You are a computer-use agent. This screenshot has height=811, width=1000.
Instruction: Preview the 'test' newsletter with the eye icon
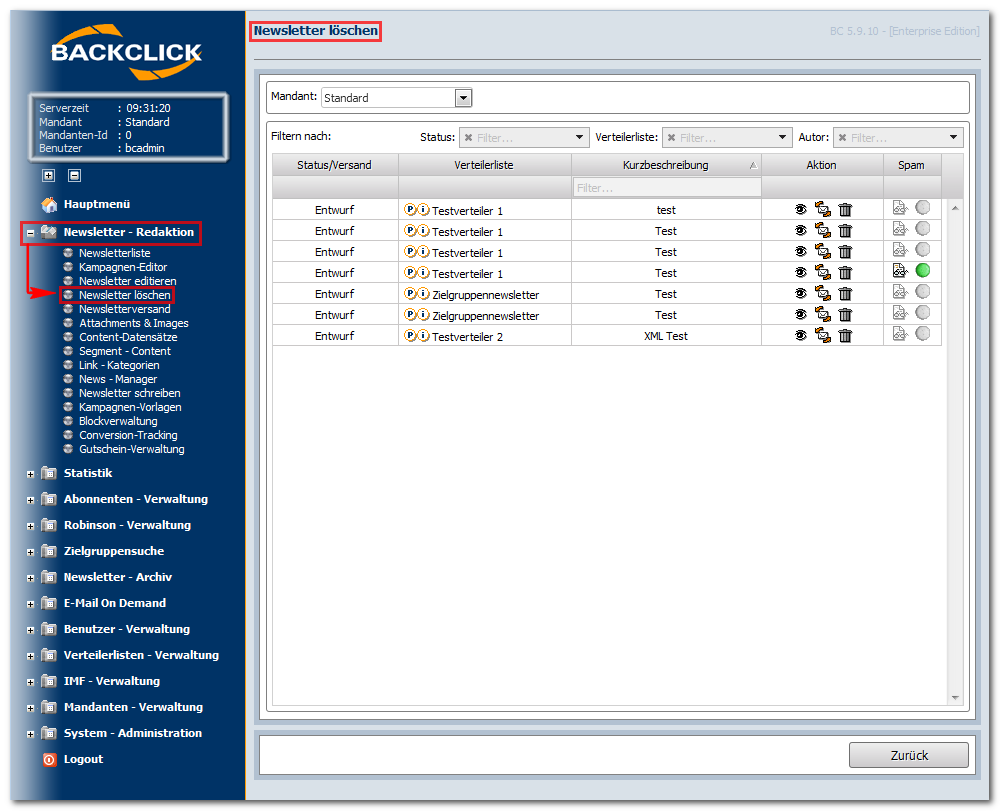point(801,209)
